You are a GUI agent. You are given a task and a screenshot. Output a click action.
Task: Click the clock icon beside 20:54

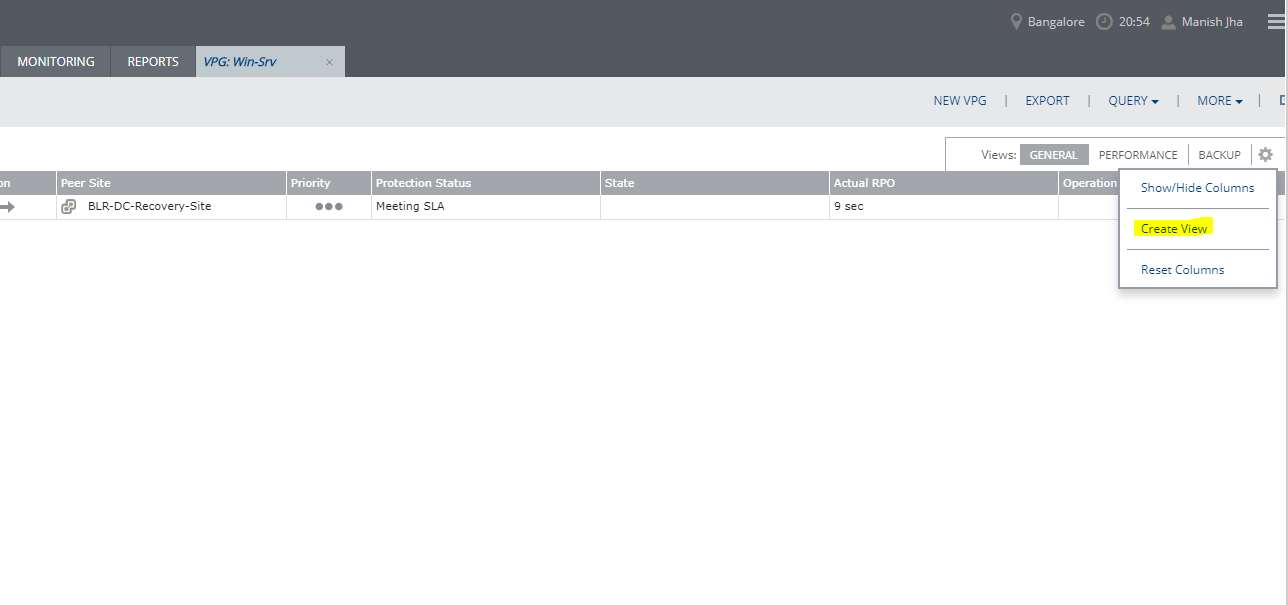click(x=1104, y=22)
